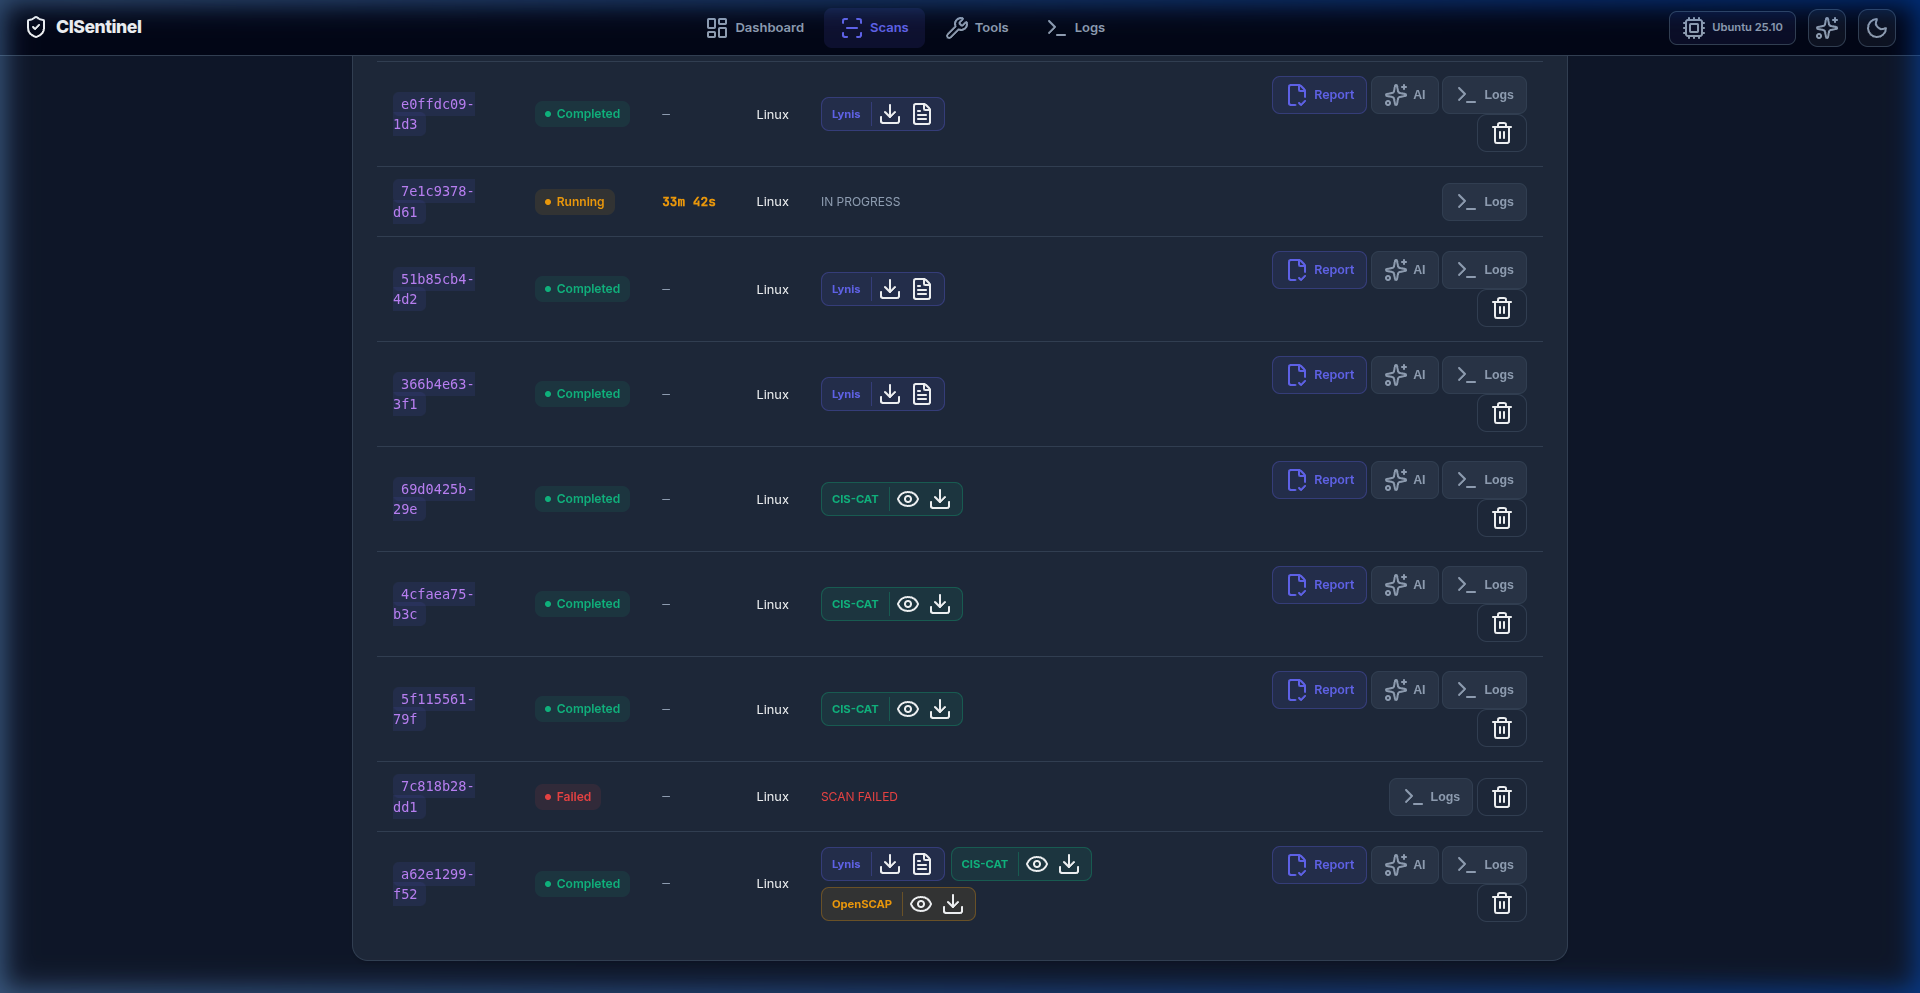Click the CIS-CAT tag on scan 69d0425b-29e
This screenshot has width=1920, height=993.
coord(855,499)
